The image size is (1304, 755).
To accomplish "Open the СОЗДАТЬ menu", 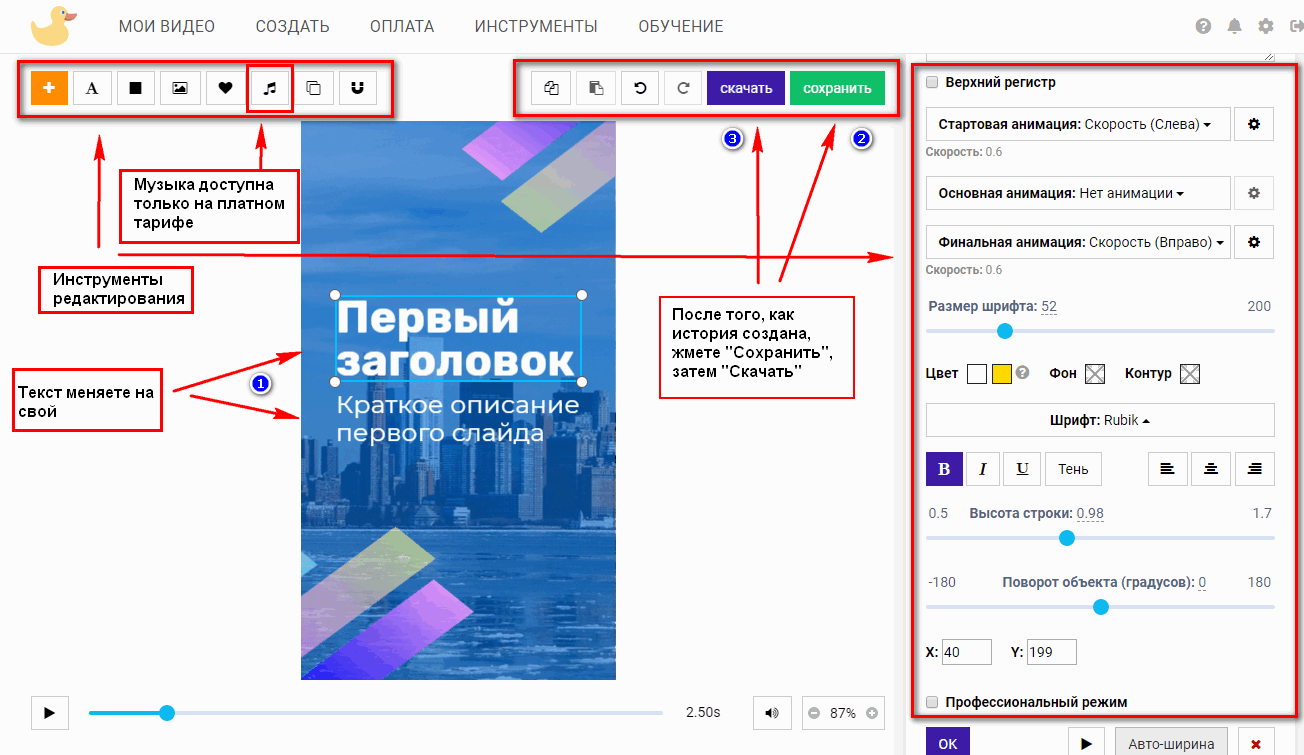I will pyautogui.click(x=292, y=26).
